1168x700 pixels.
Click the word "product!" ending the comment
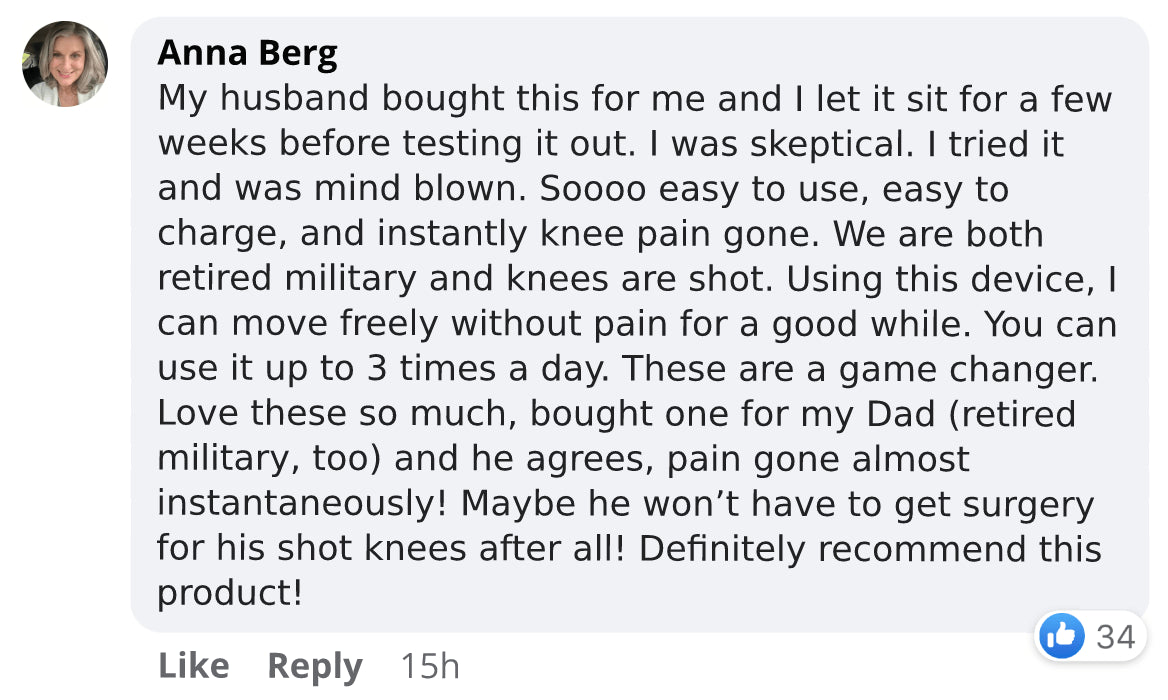pos(230,593)
